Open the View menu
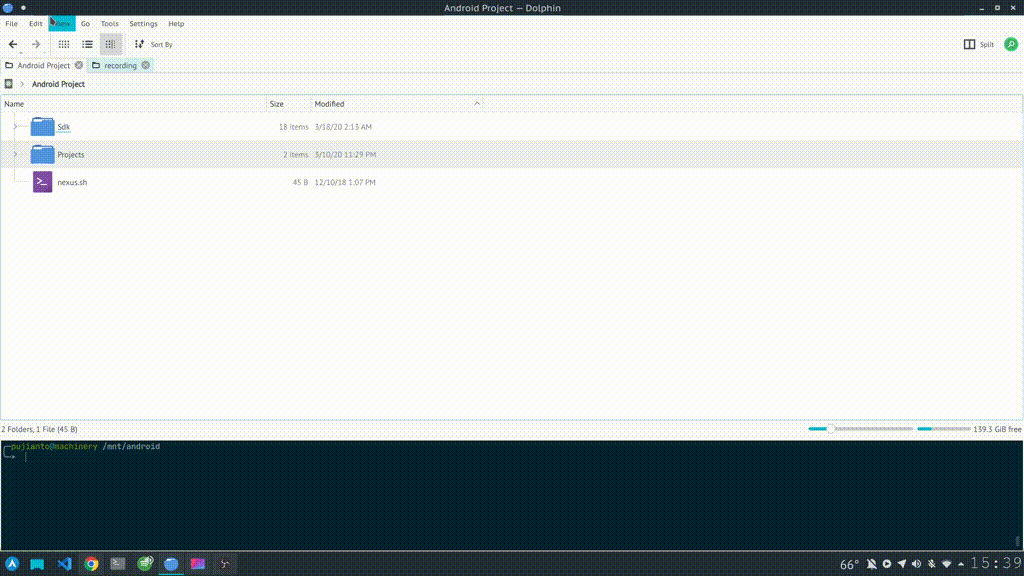1024x576 pixels. pyautogui.click(x=62, y=24)
